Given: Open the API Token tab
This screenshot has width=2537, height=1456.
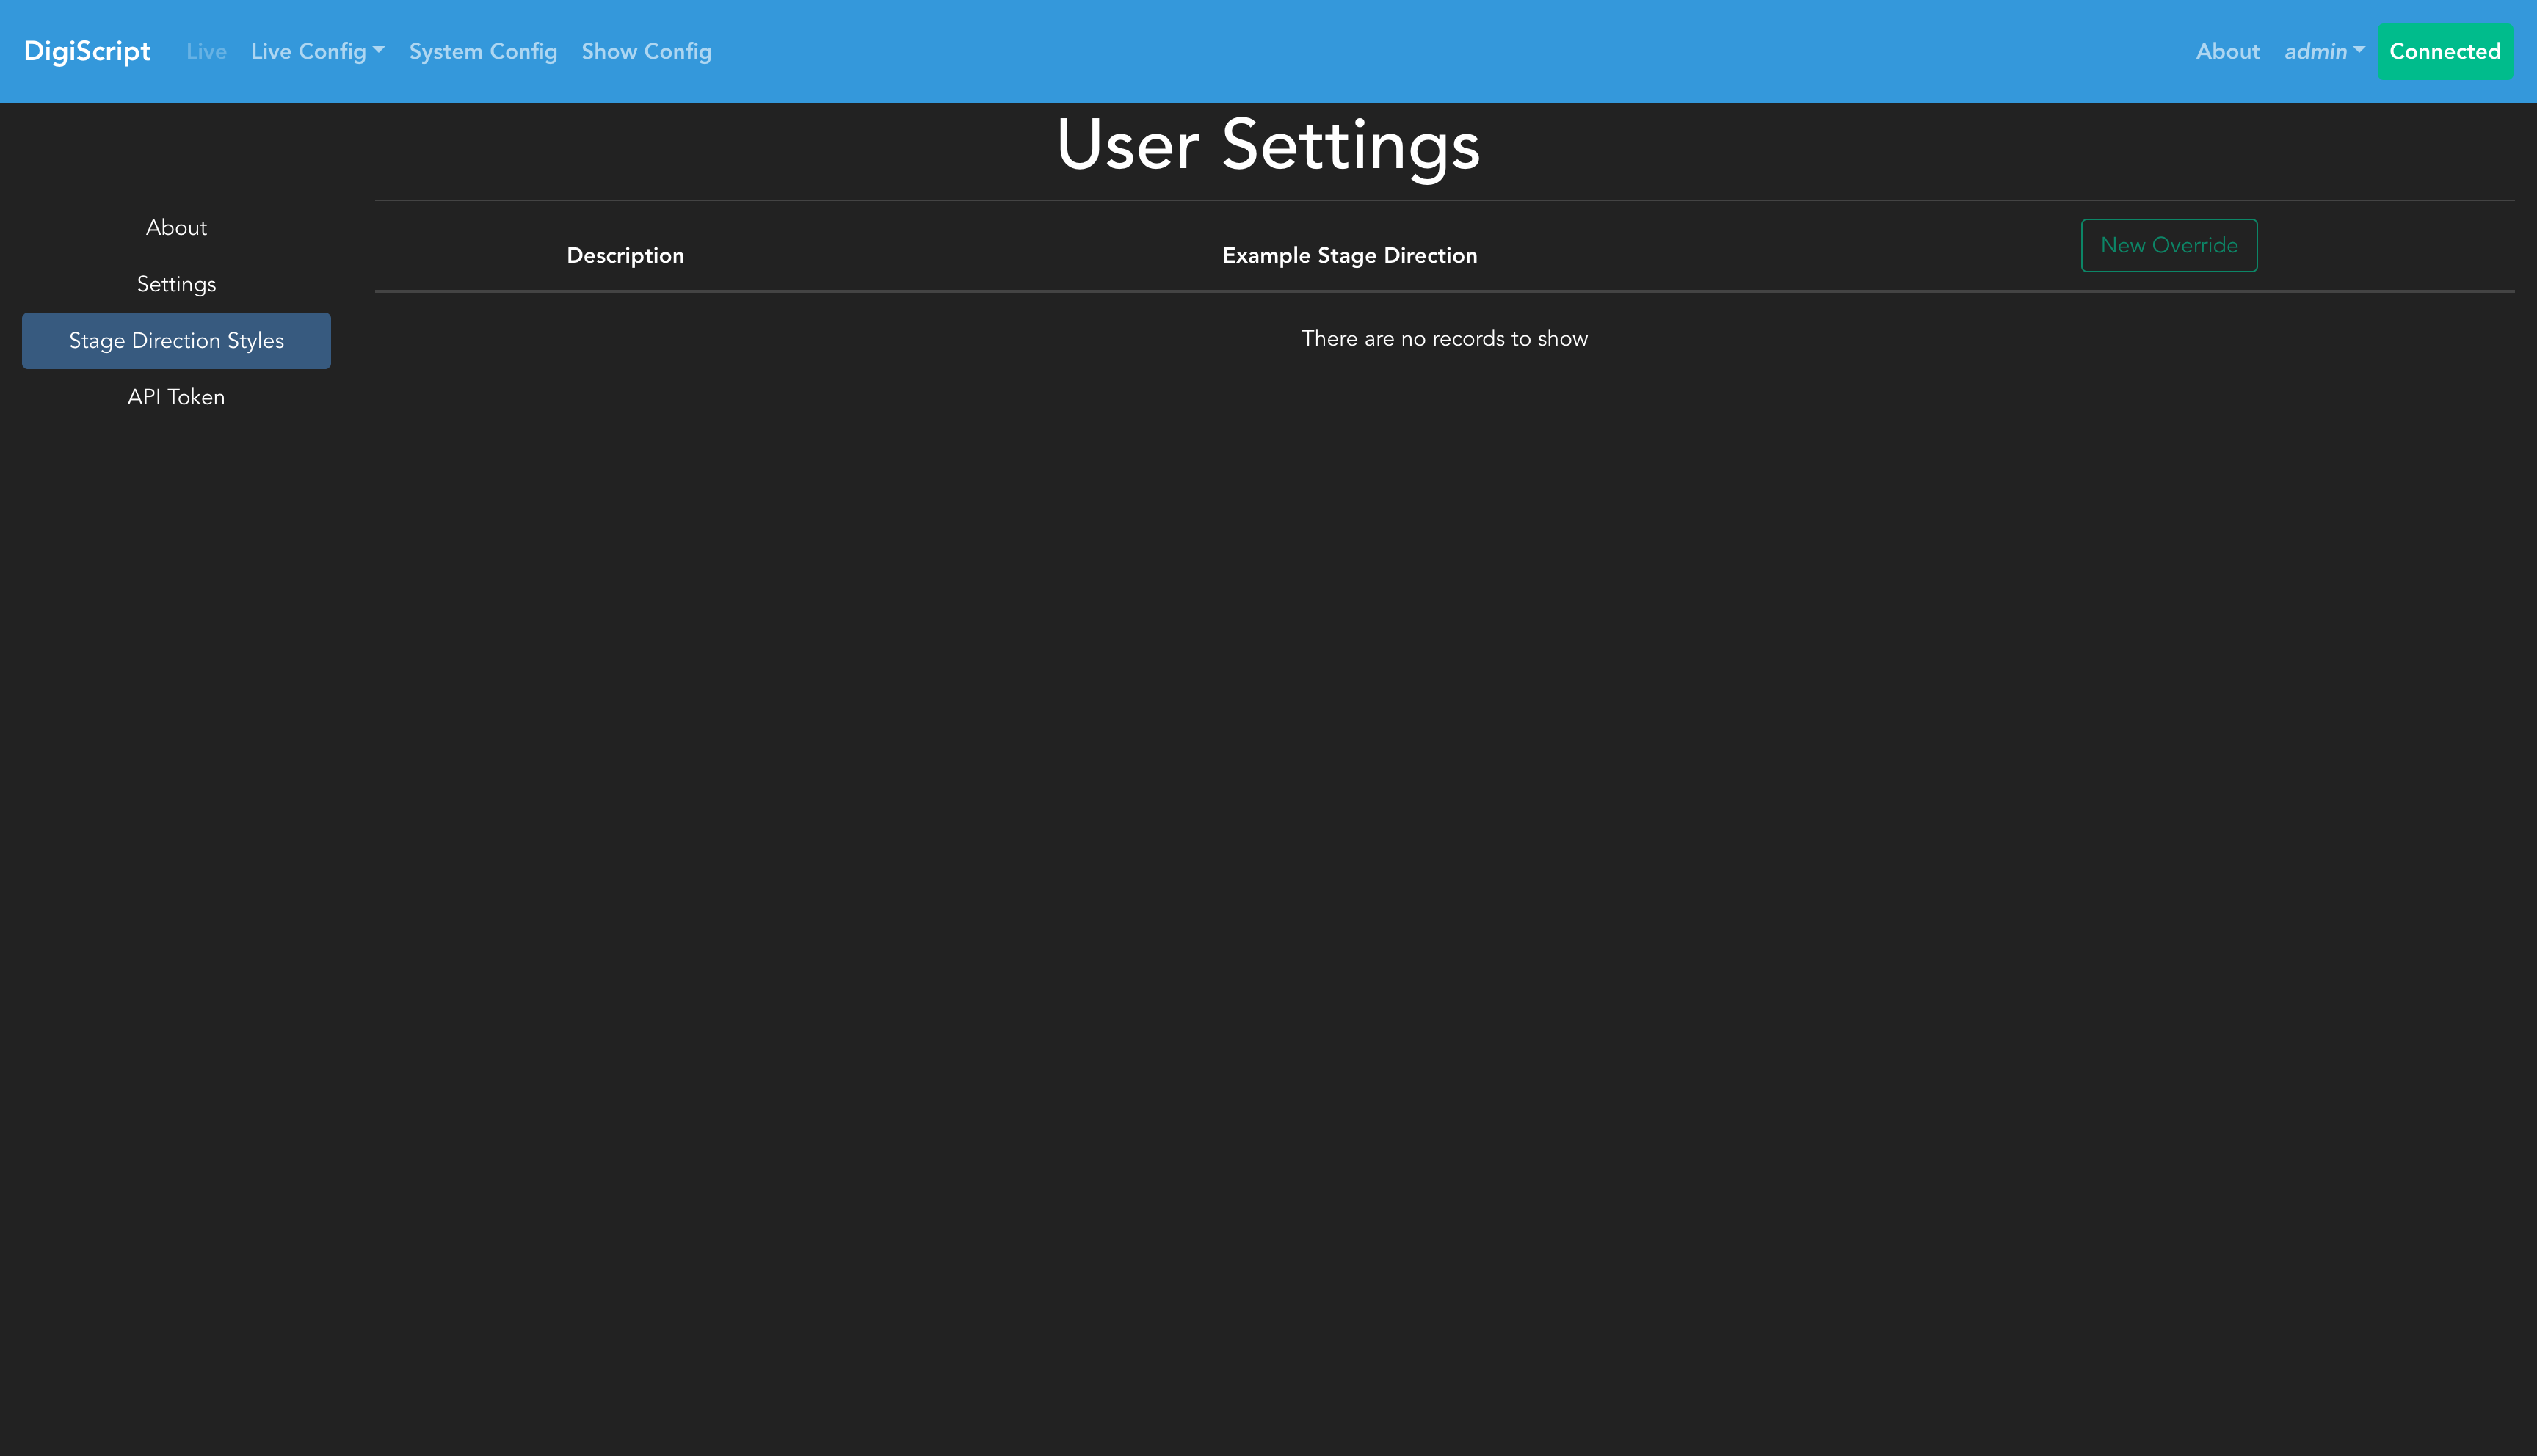Looking at the screenshot, I should (176, 397).
